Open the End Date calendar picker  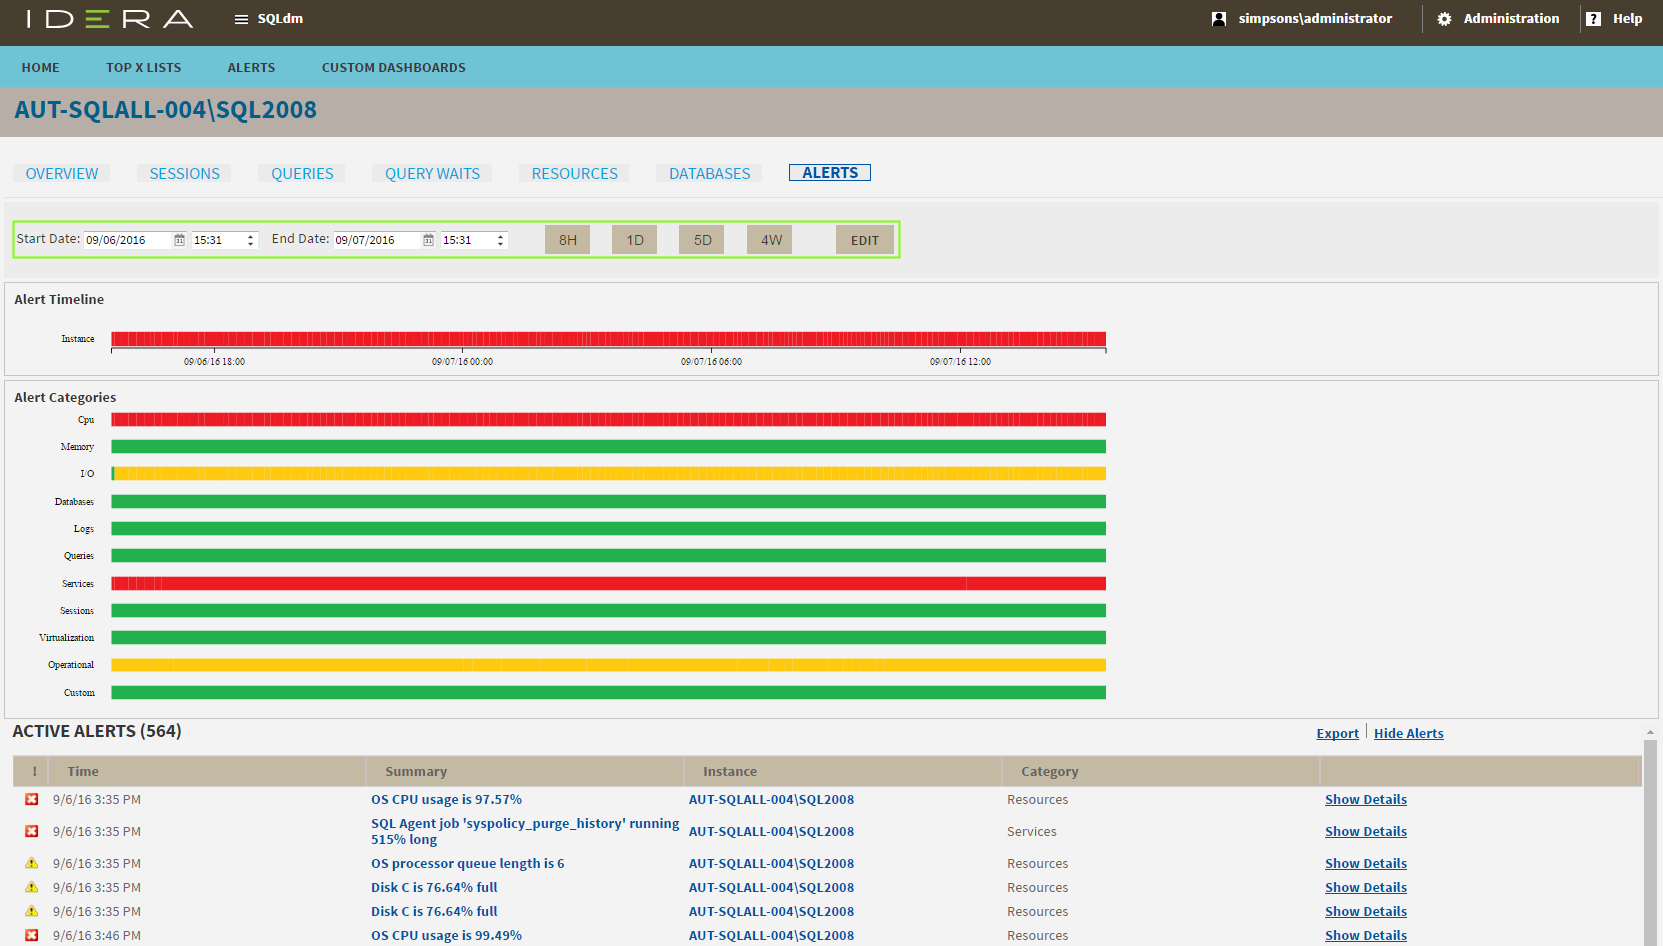(x=428, y=240)
